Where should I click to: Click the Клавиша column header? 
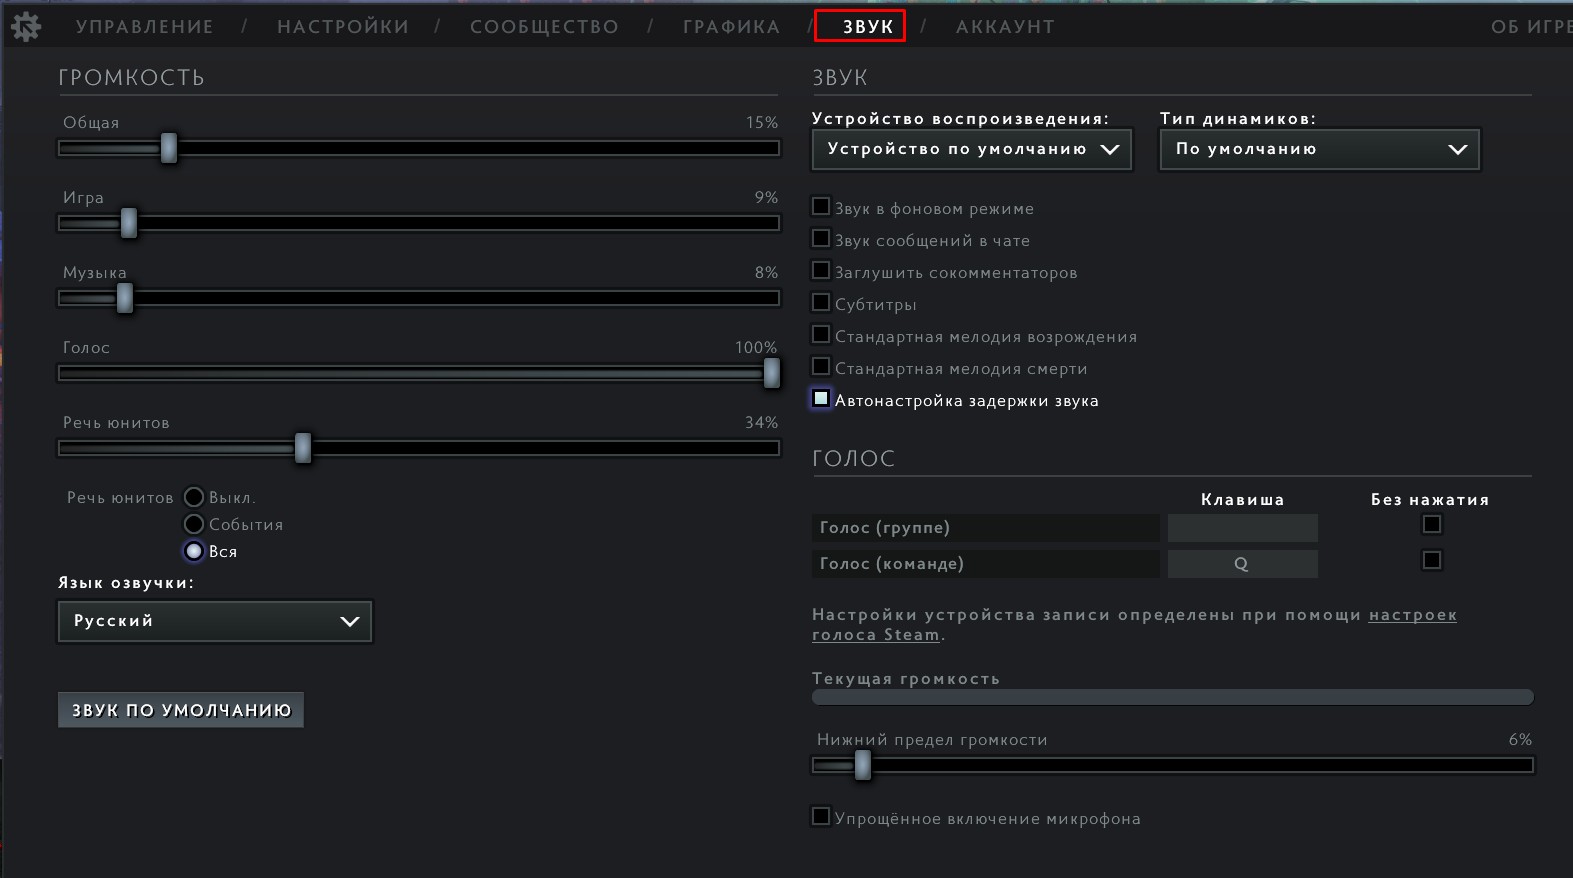pyautogui.click(x=1243, y=499)
